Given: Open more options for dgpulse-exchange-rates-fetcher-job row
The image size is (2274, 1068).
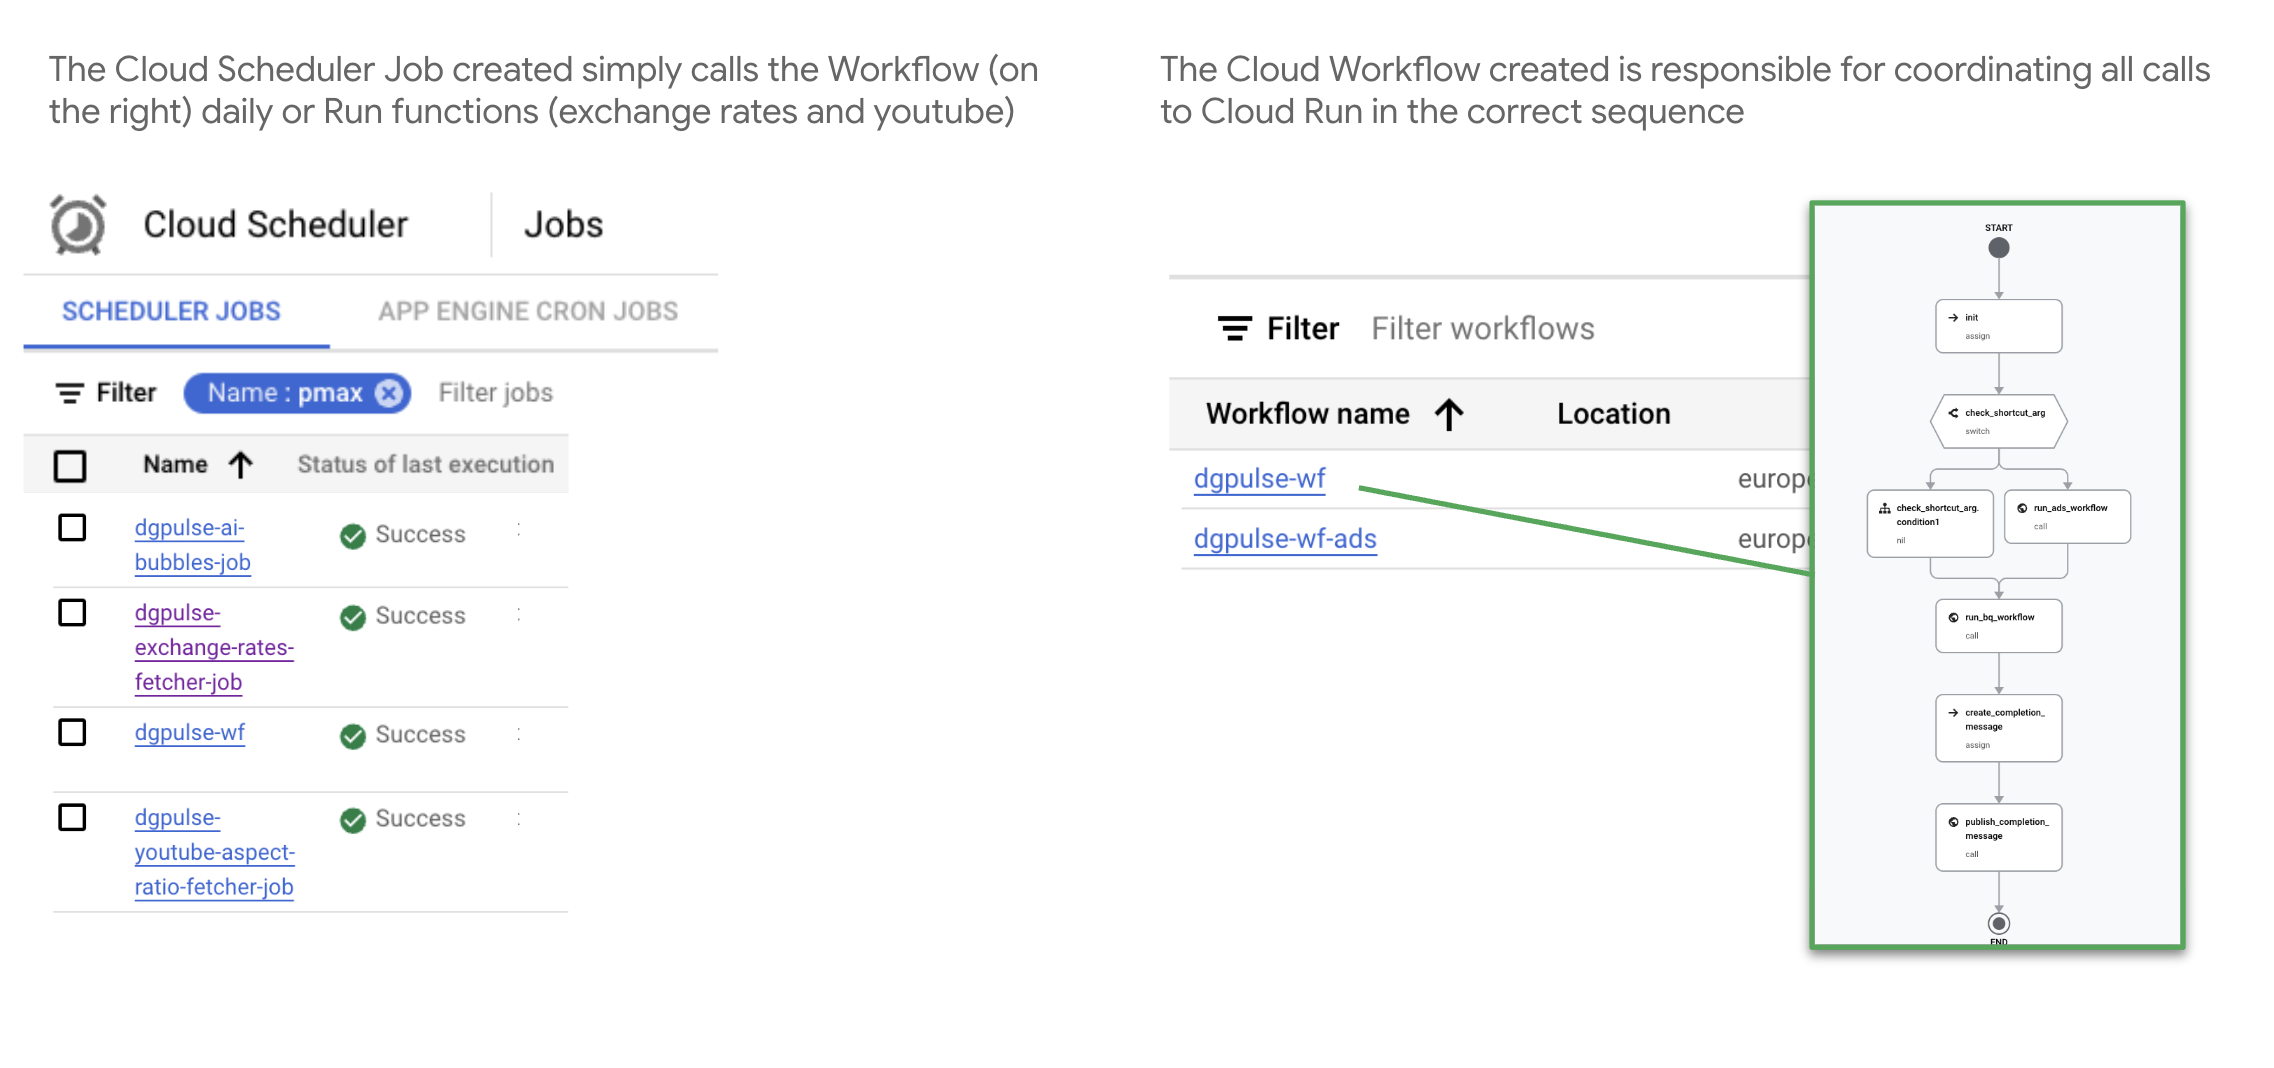Looking at the screenshot, I should tap(519, 615).
